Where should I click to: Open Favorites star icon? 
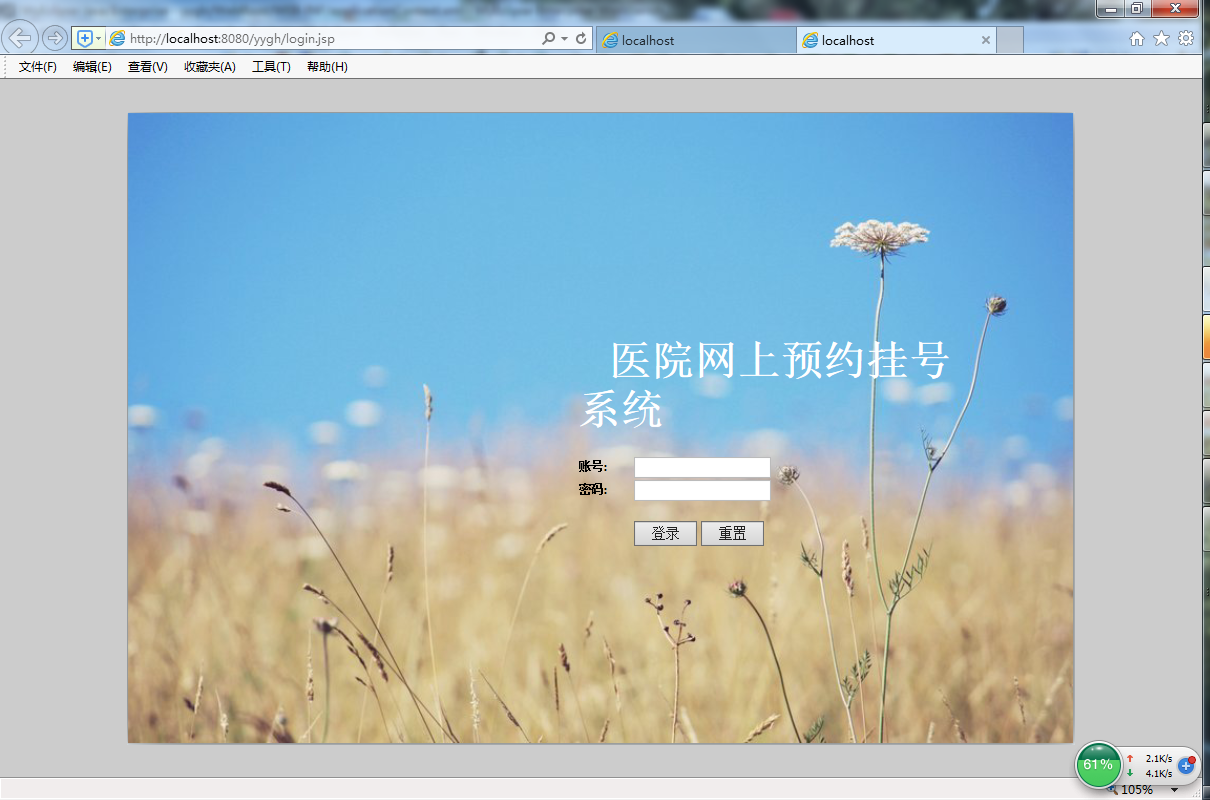click(1161, 38)
